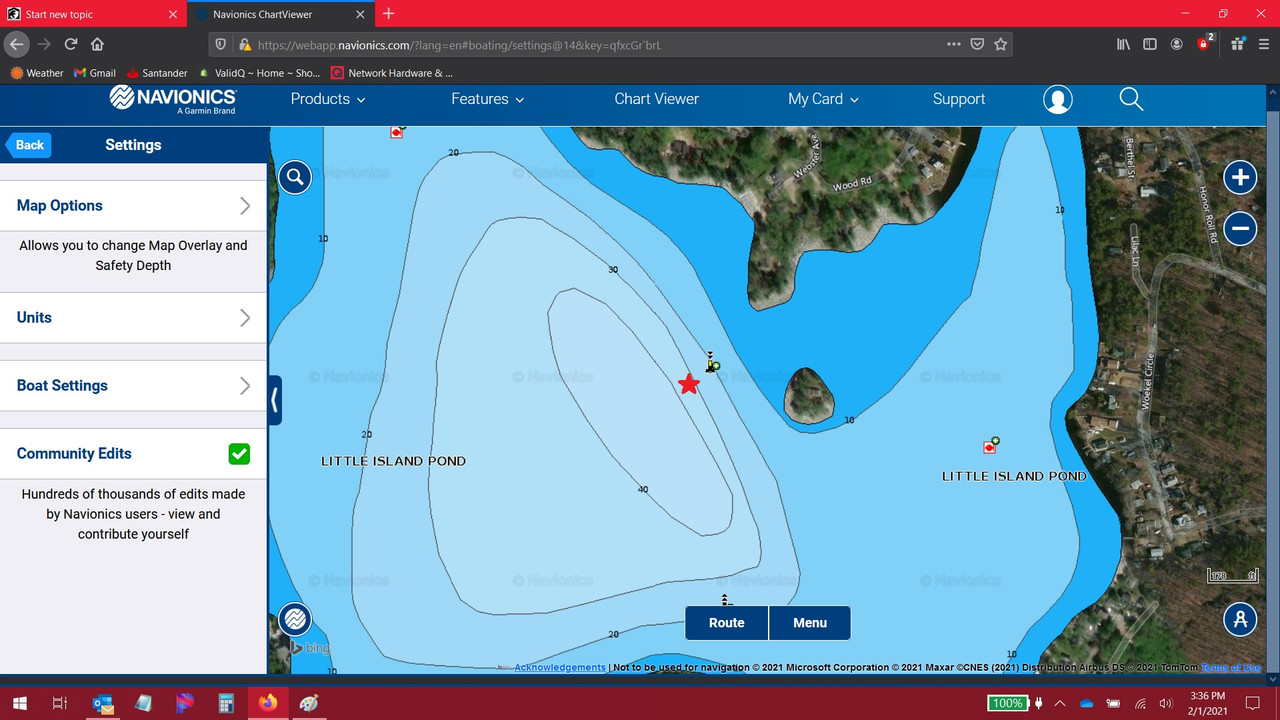Click the buoy marker beside the red star
Viewport: 1280px width, 720px height.
pos(711,362)
